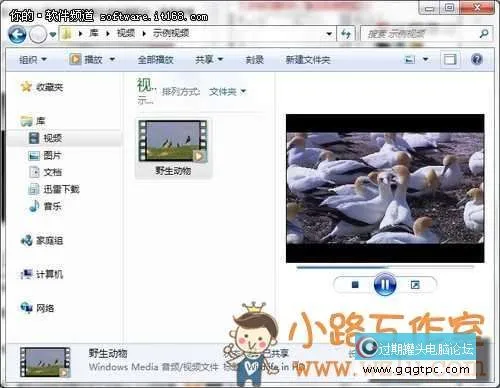Select 库 in the navigation pane
Image resolution: width=500 pixels, height=388 pixels.
[x=40, y=121]
